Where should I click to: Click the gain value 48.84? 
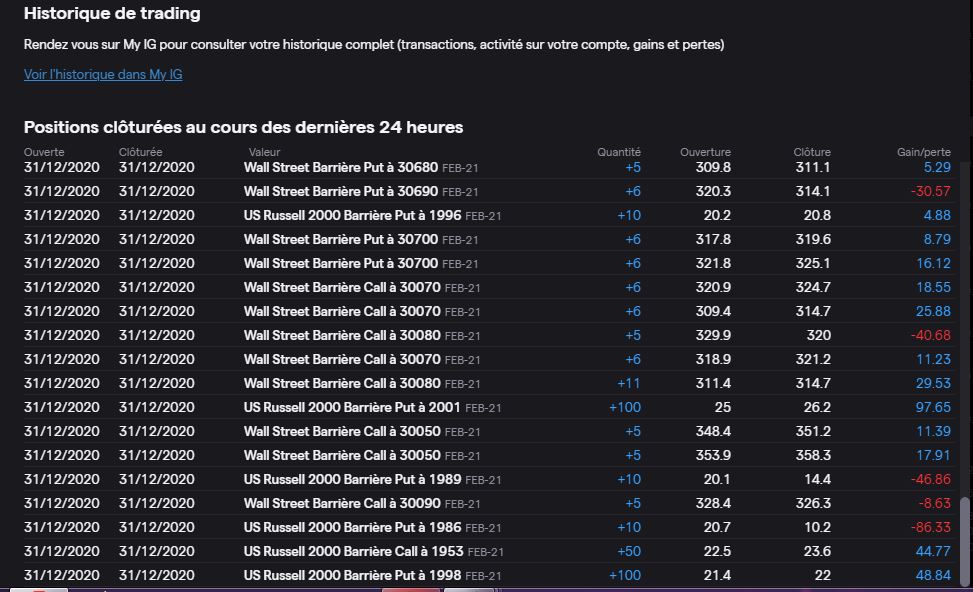(933, 575)
